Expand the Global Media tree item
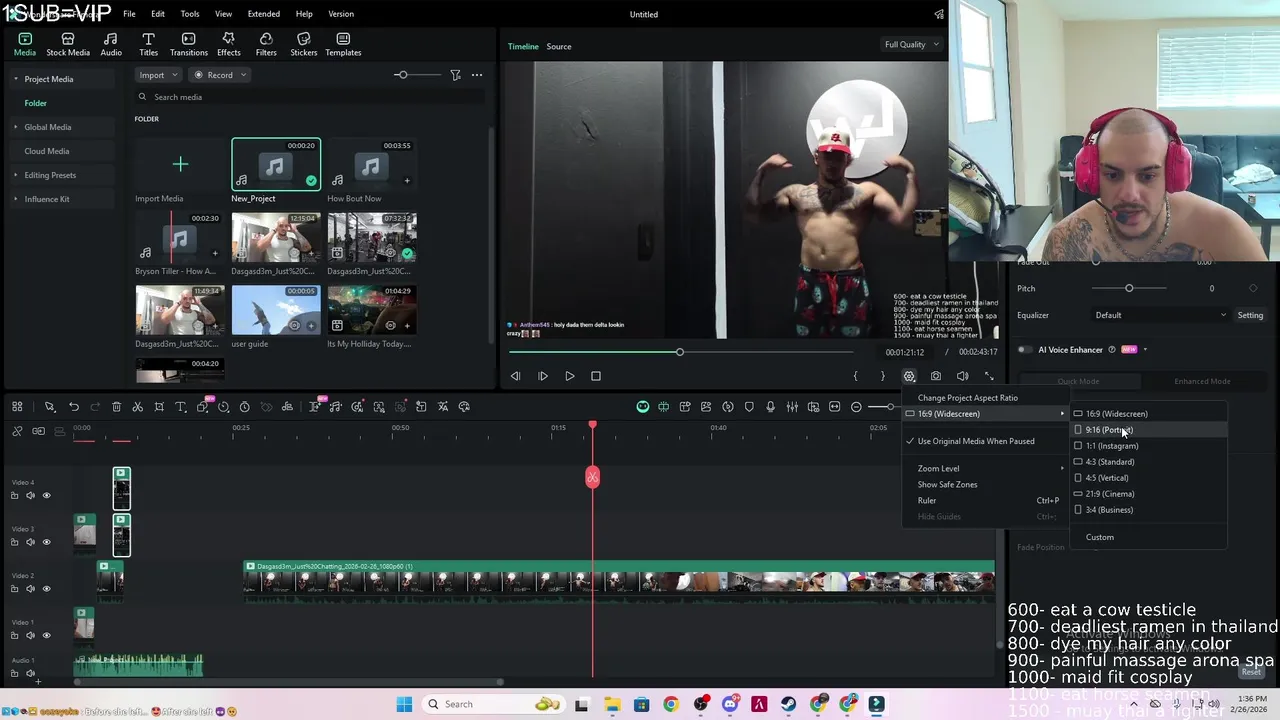 (15, 127)
